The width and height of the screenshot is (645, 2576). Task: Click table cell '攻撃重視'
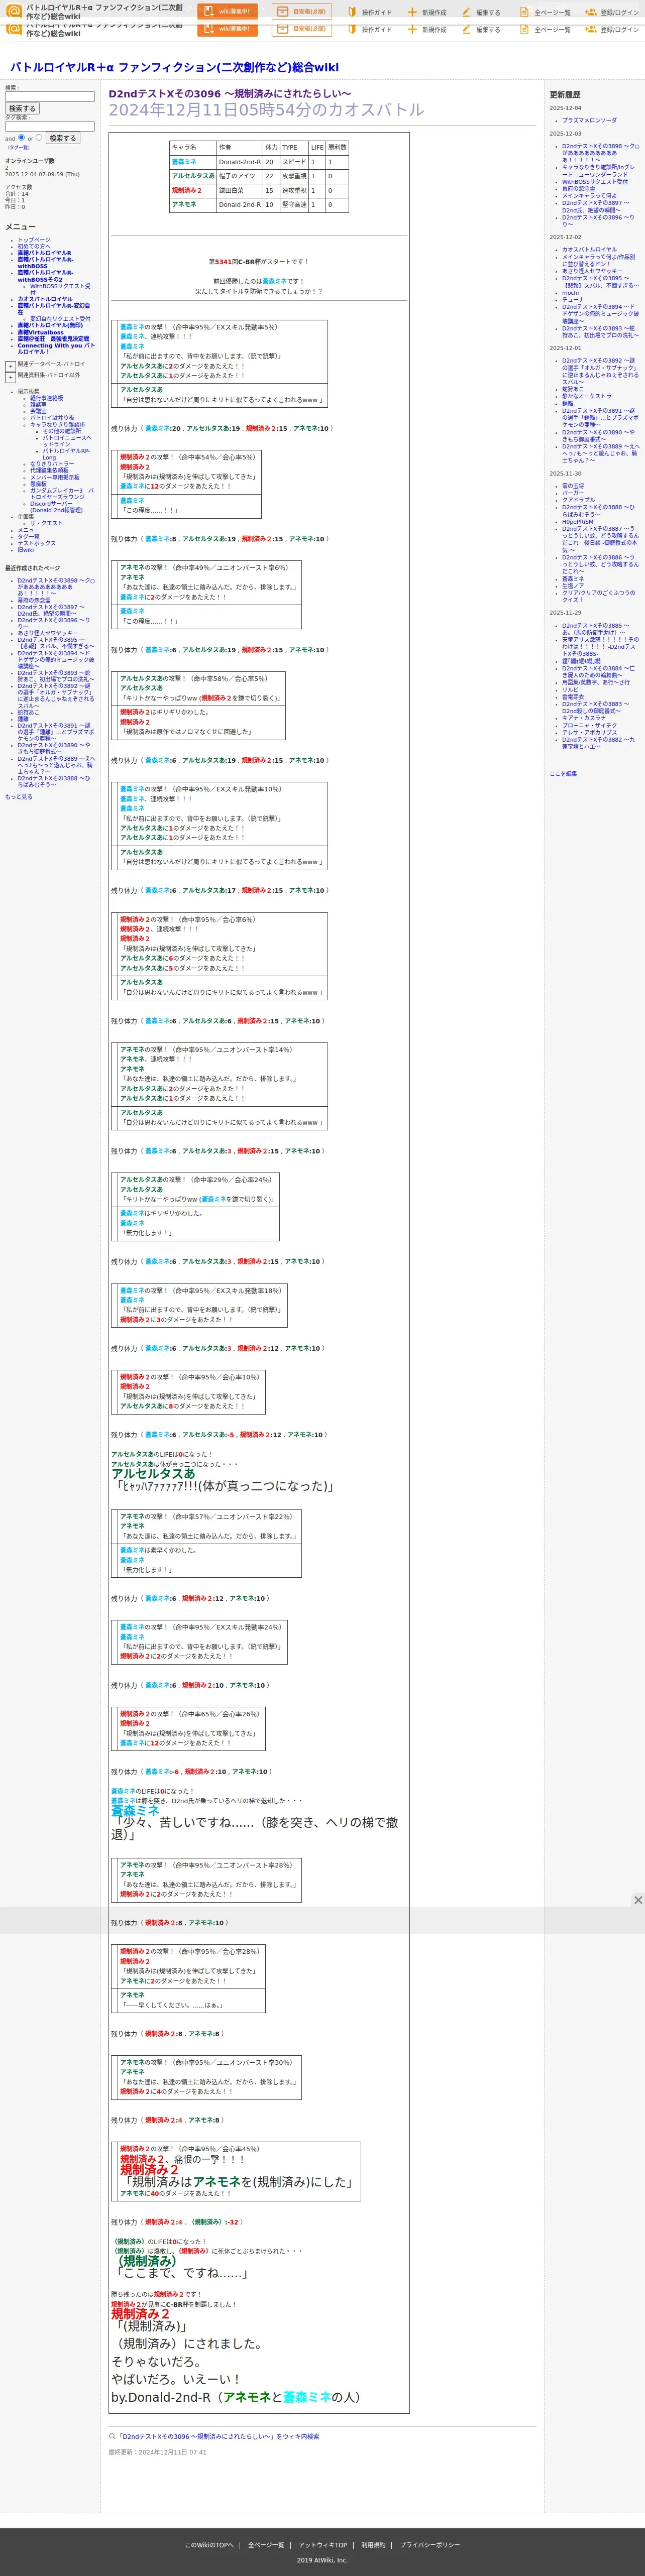[x=294, y=176]
